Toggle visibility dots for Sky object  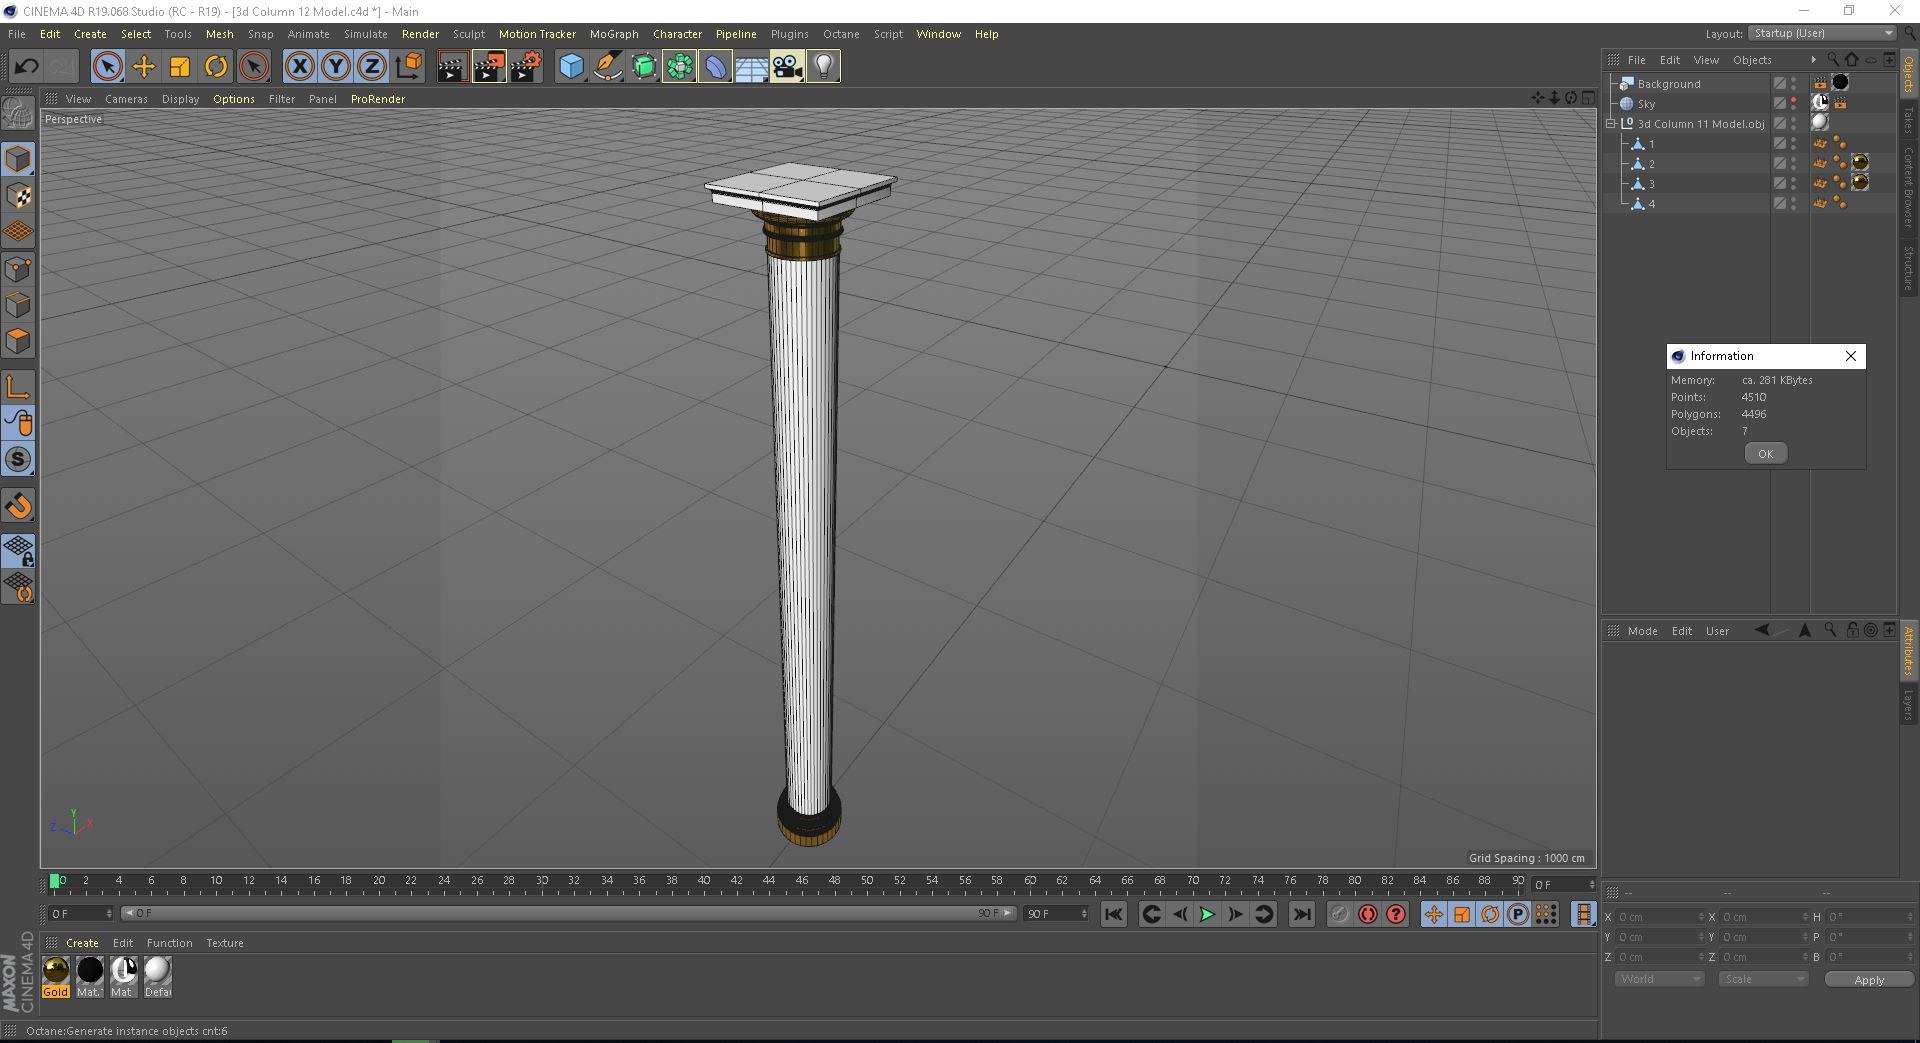(1794, 104)
